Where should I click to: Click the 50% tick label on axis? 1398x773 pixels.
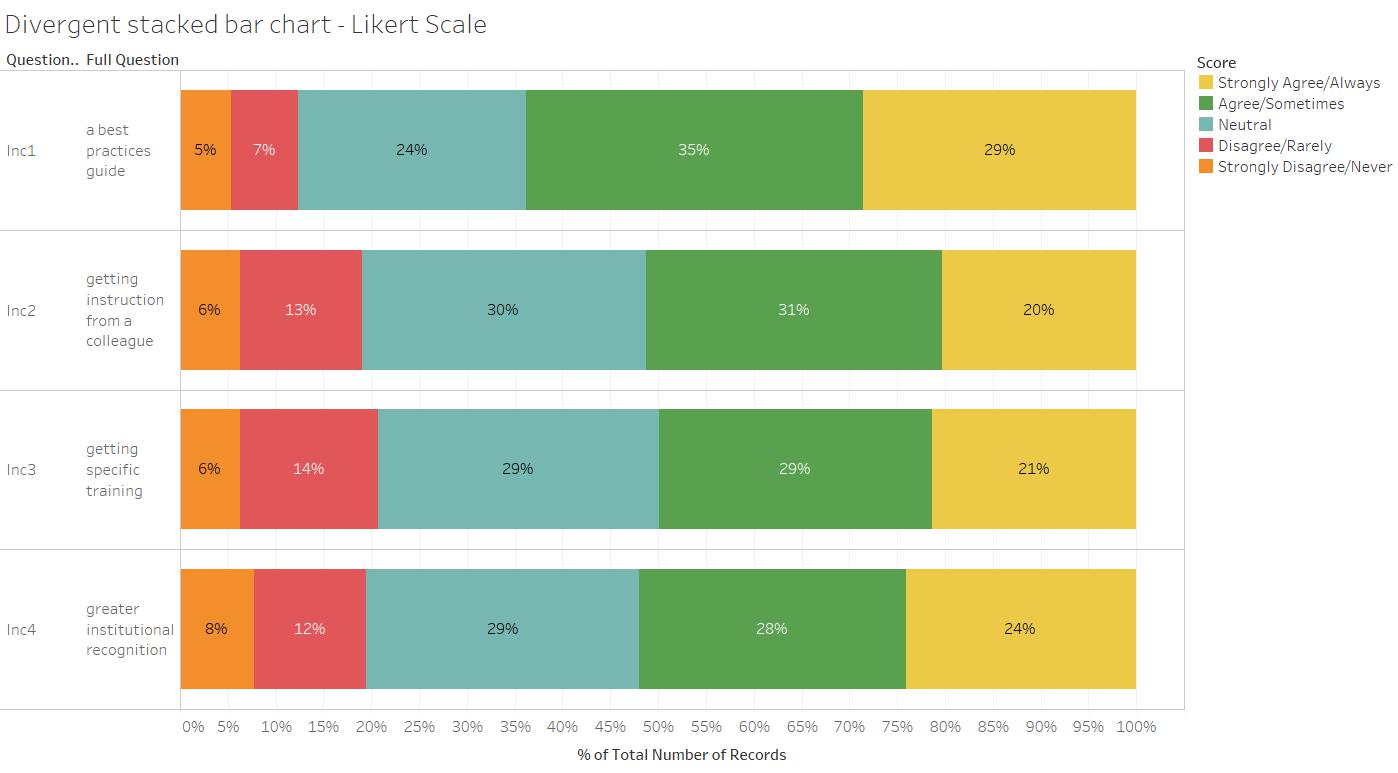(x=658, y=727)
